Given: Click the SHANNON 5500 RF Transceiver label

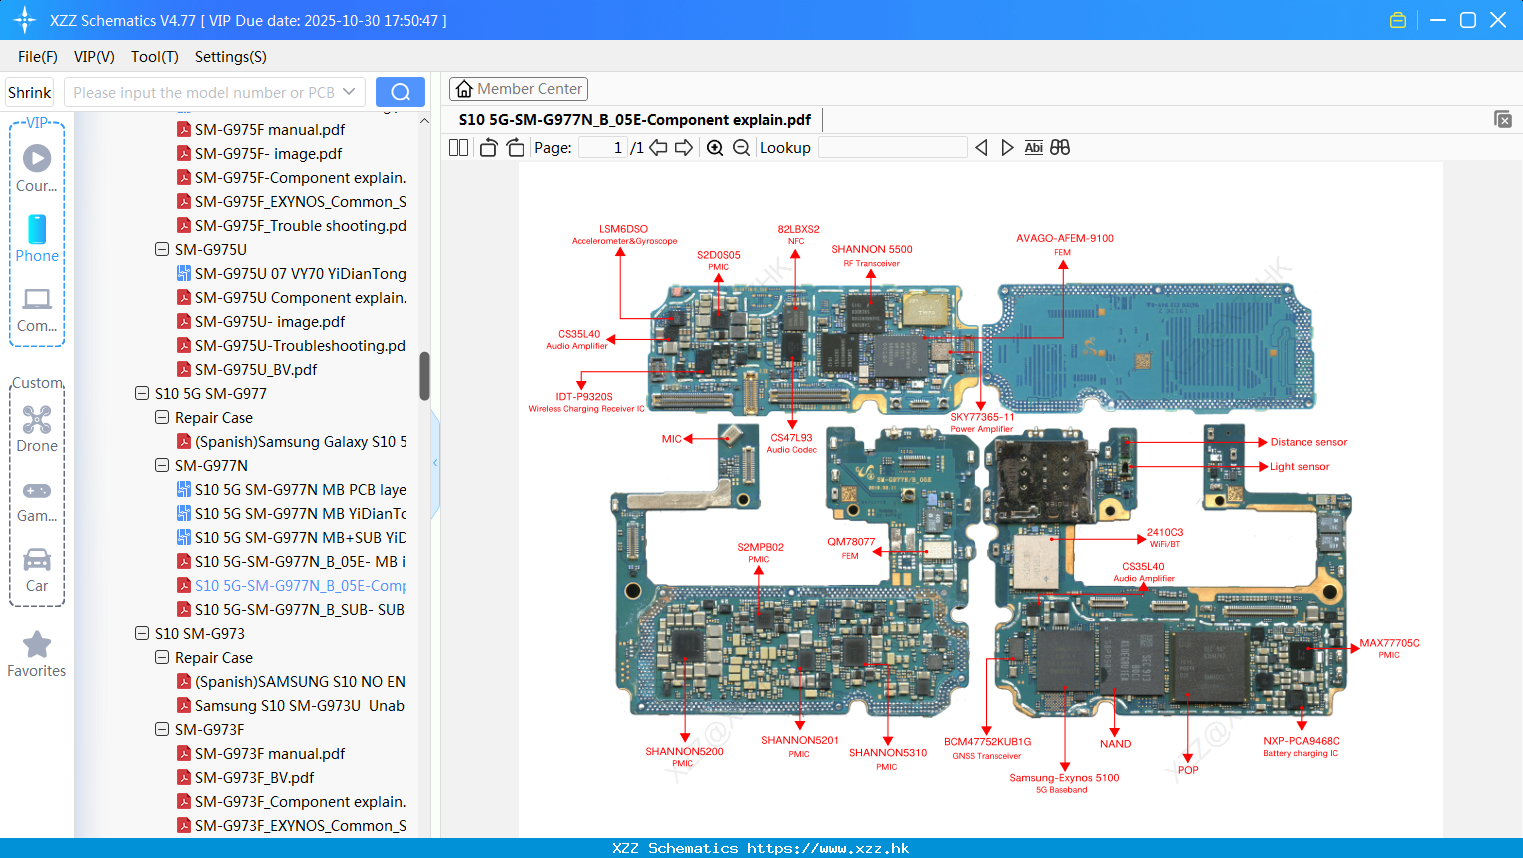Looking at the screenshot, I should coord(872,256).
